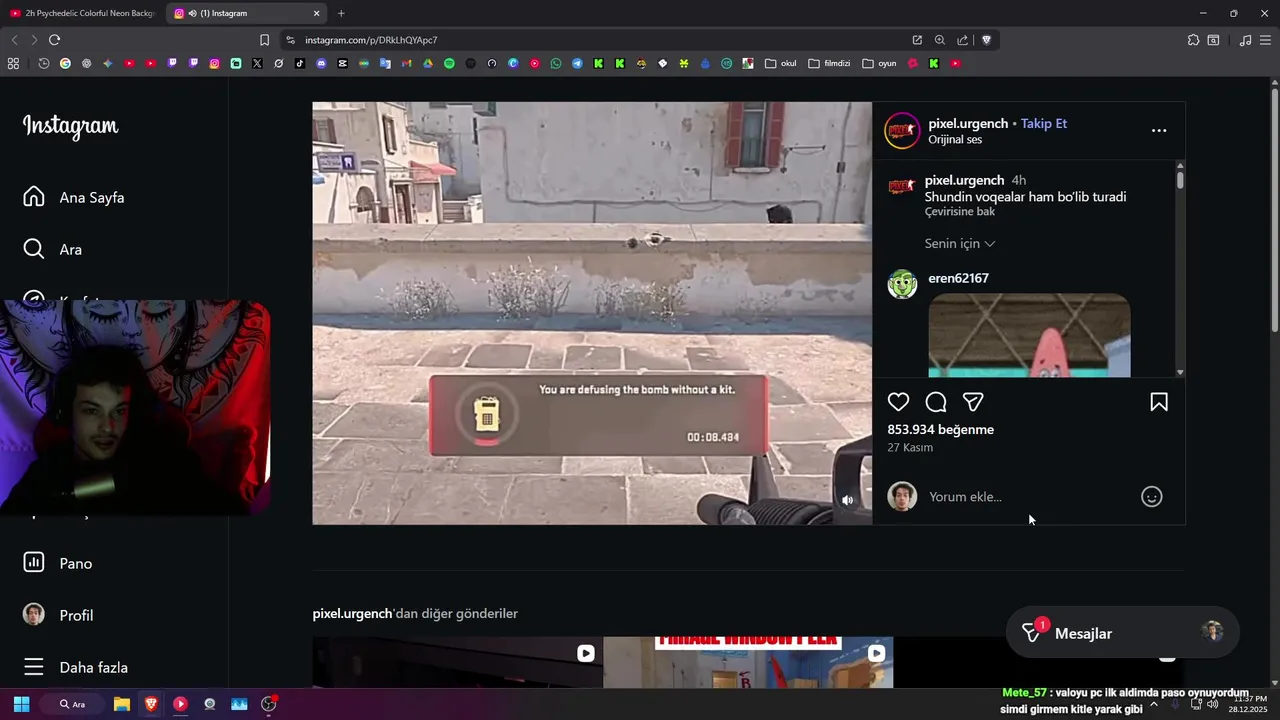1280x720 pixels.
Task: Open the Mesajlar messages panel
Action: click(x=1122, y=633)
